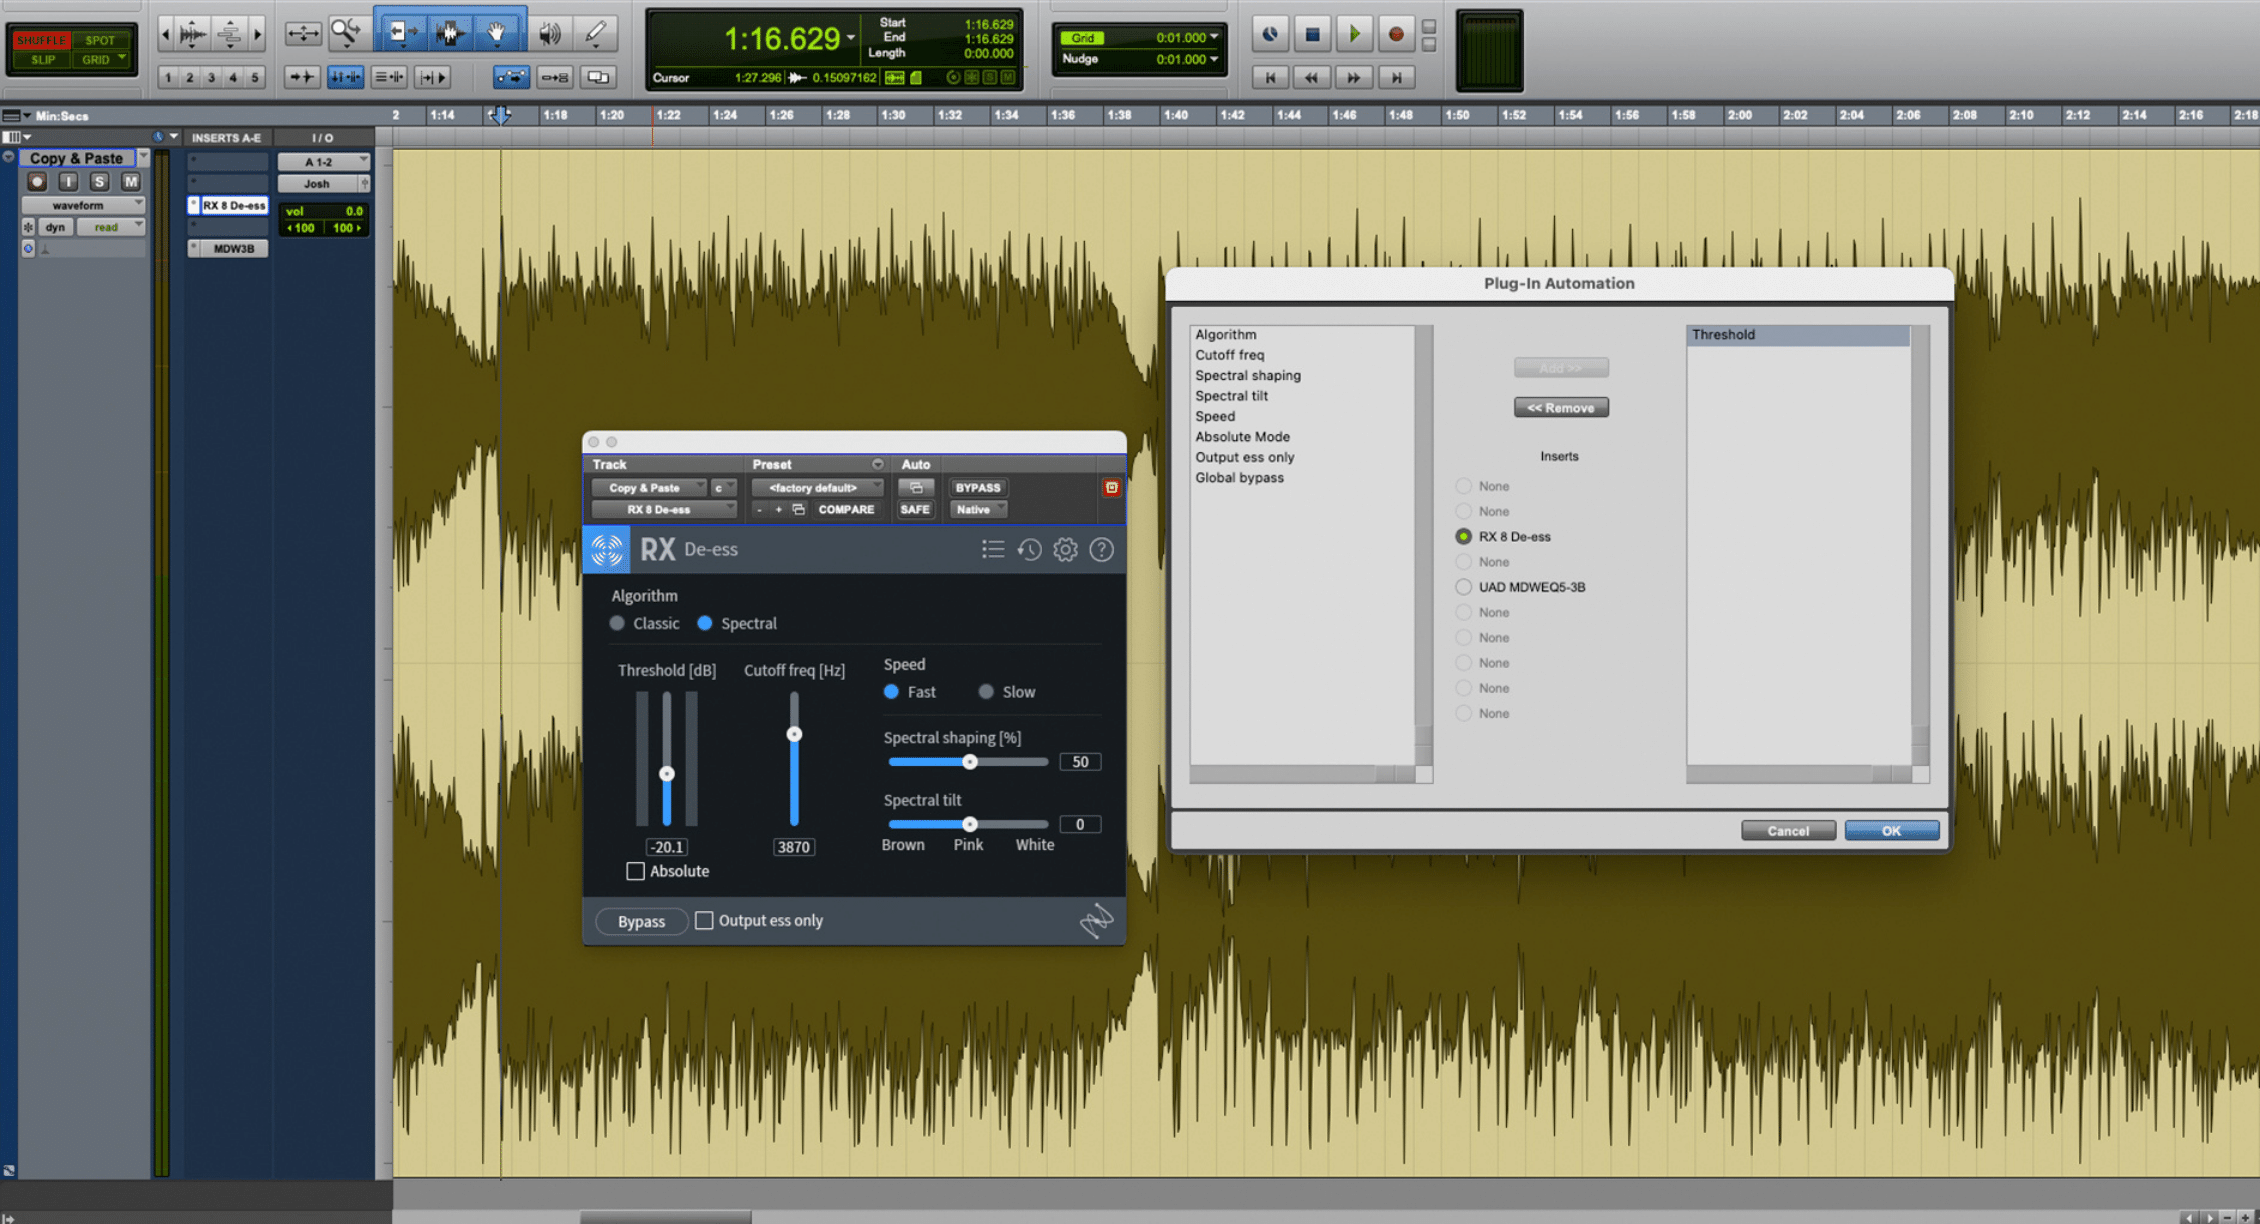Cancel the Plug-In Automation dialog
Screen dimensions: 2260x1224
click(1788, 830)
